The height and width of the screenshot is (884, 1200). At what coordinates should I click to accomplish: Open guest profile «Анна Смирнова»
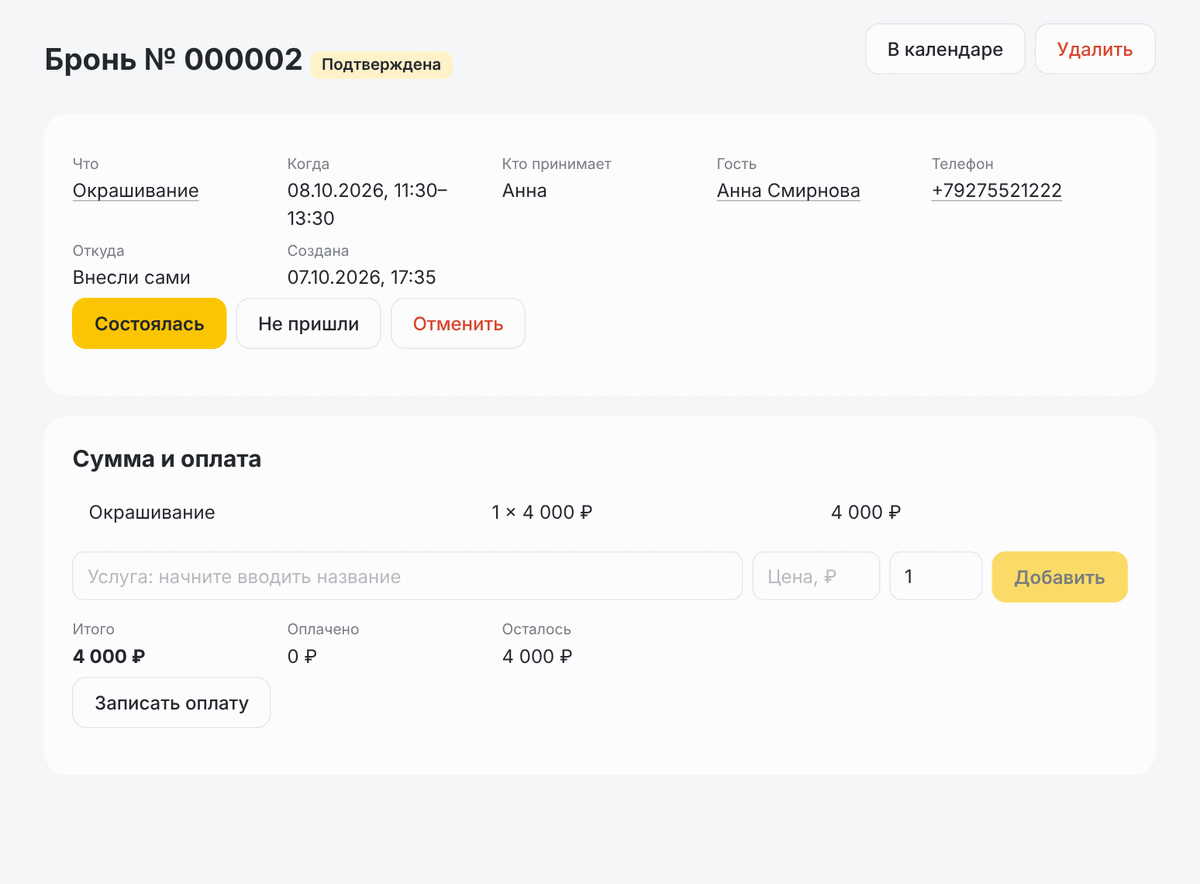pyautogui.click(x=788, y=191)
